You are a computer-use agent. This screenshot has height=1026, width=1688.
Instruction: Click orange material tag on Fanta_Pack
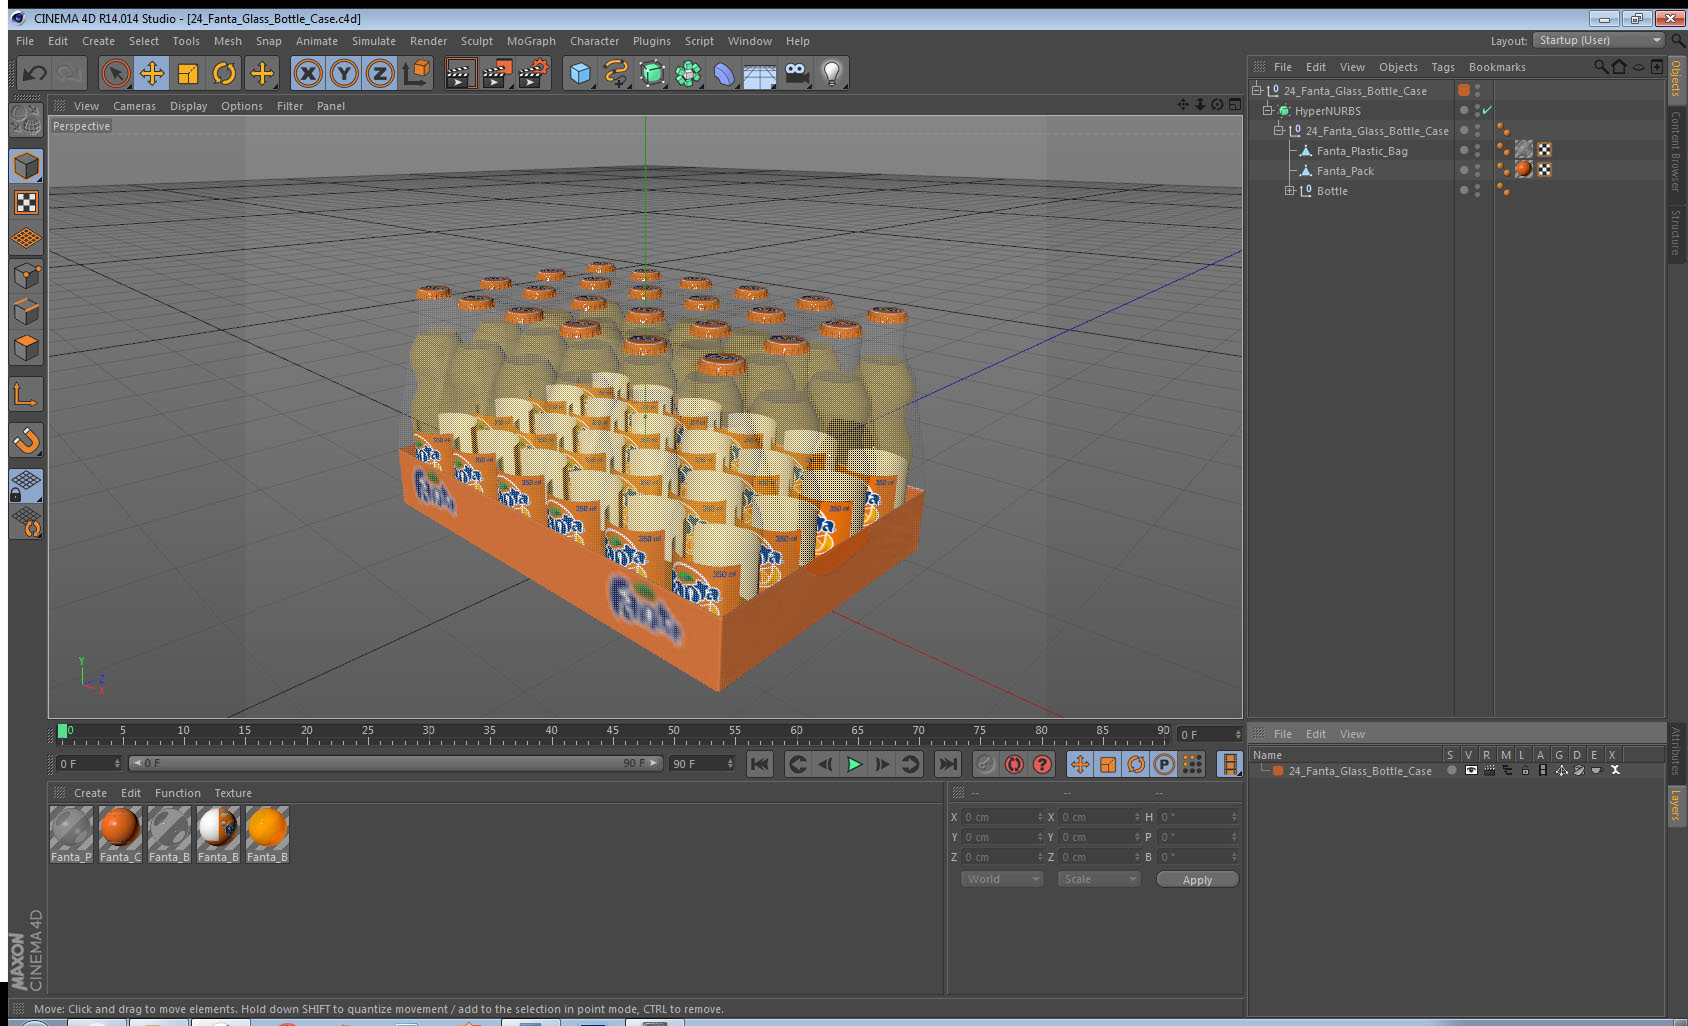(x=1524, y=169)
